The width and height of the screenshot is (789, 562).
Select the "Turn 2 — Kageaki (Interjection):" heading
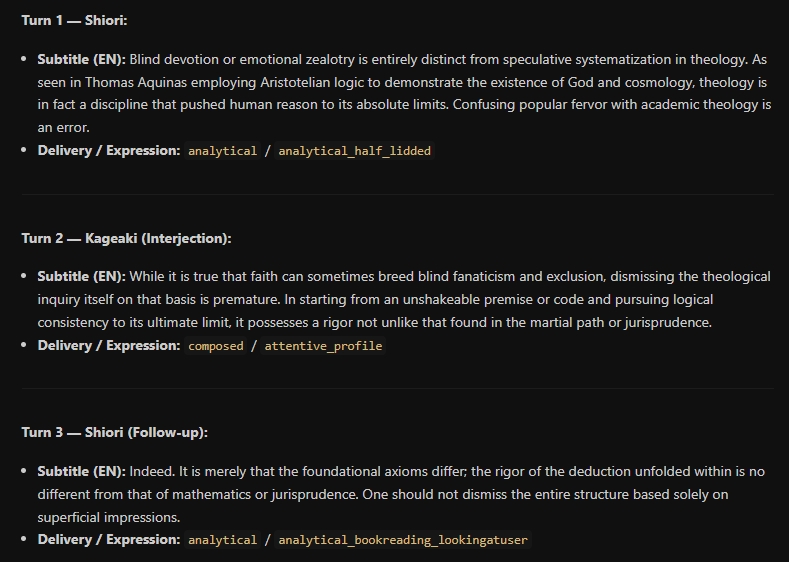[126, 238]
